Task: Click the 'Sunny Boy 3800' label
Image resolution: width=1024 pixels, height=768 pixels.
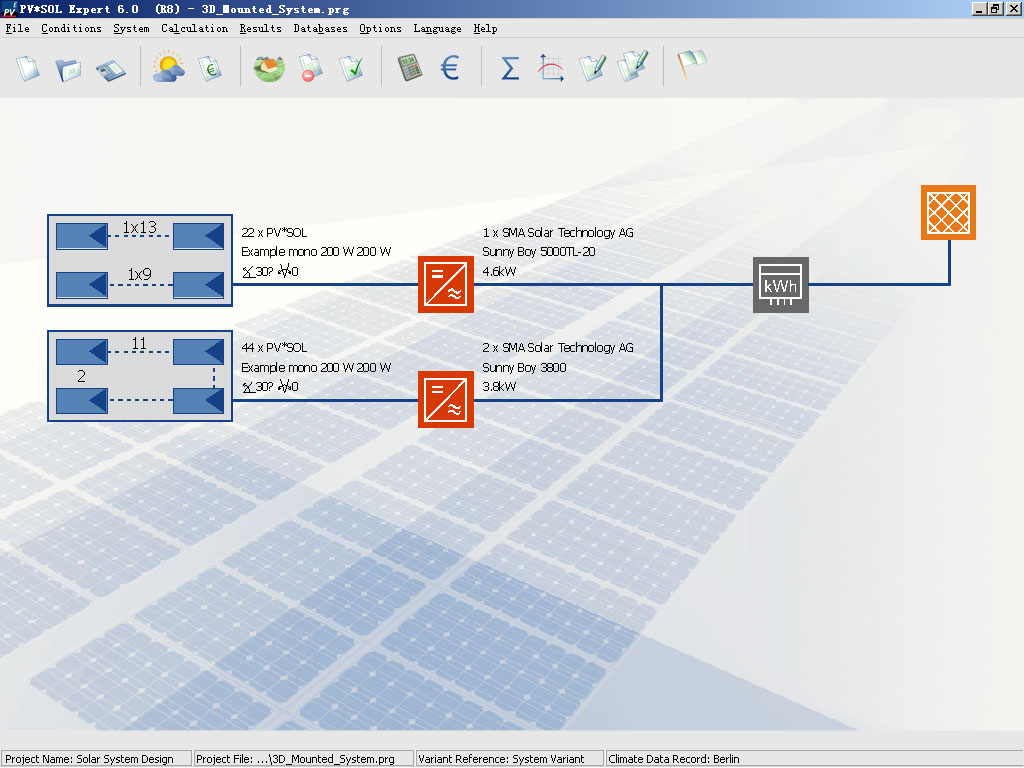Action: (524, 367)
